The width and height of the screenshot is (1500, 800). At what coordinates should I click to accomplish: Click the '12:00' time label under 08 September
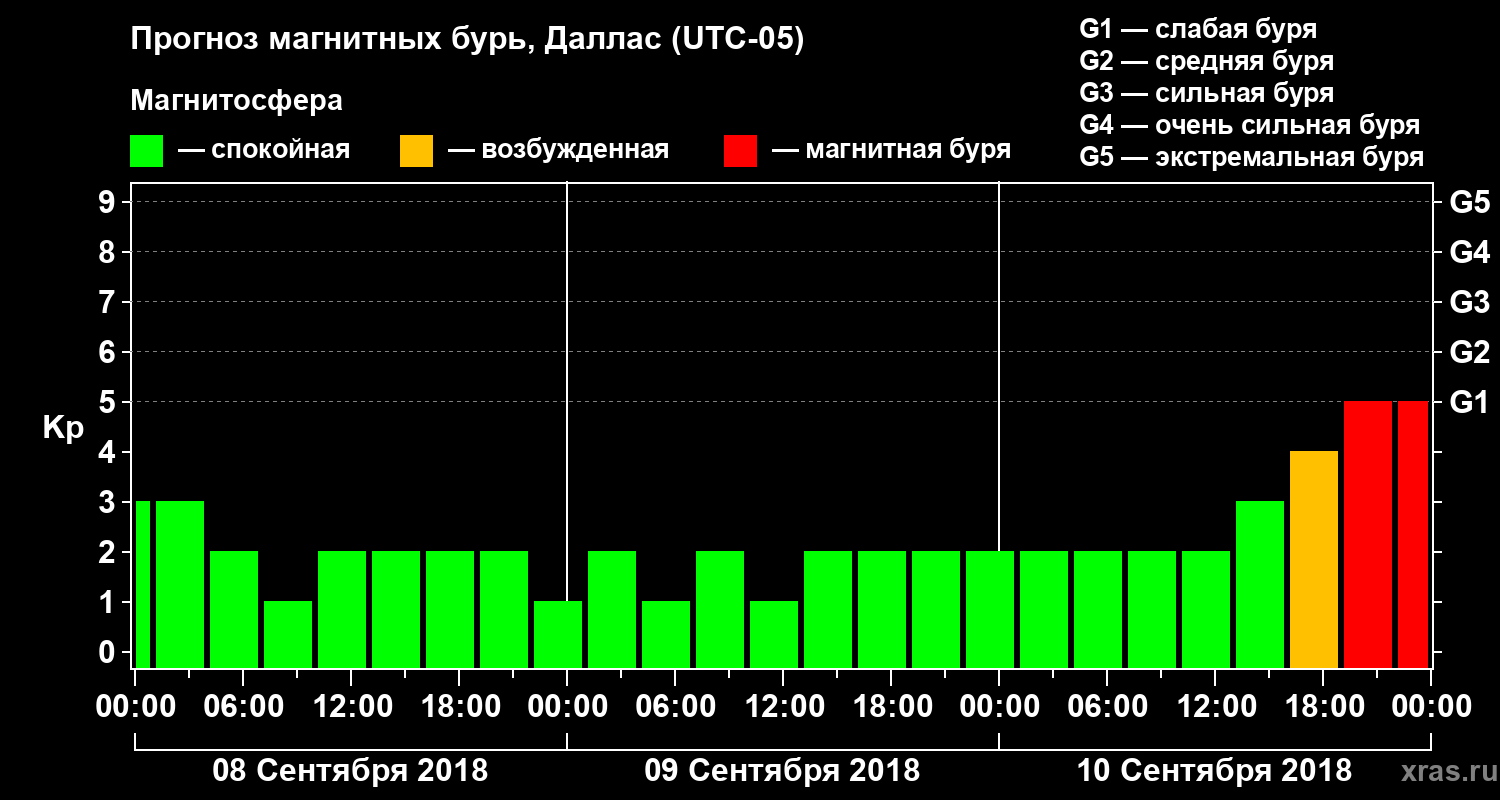pyautogui.click(x=352, y=706)
